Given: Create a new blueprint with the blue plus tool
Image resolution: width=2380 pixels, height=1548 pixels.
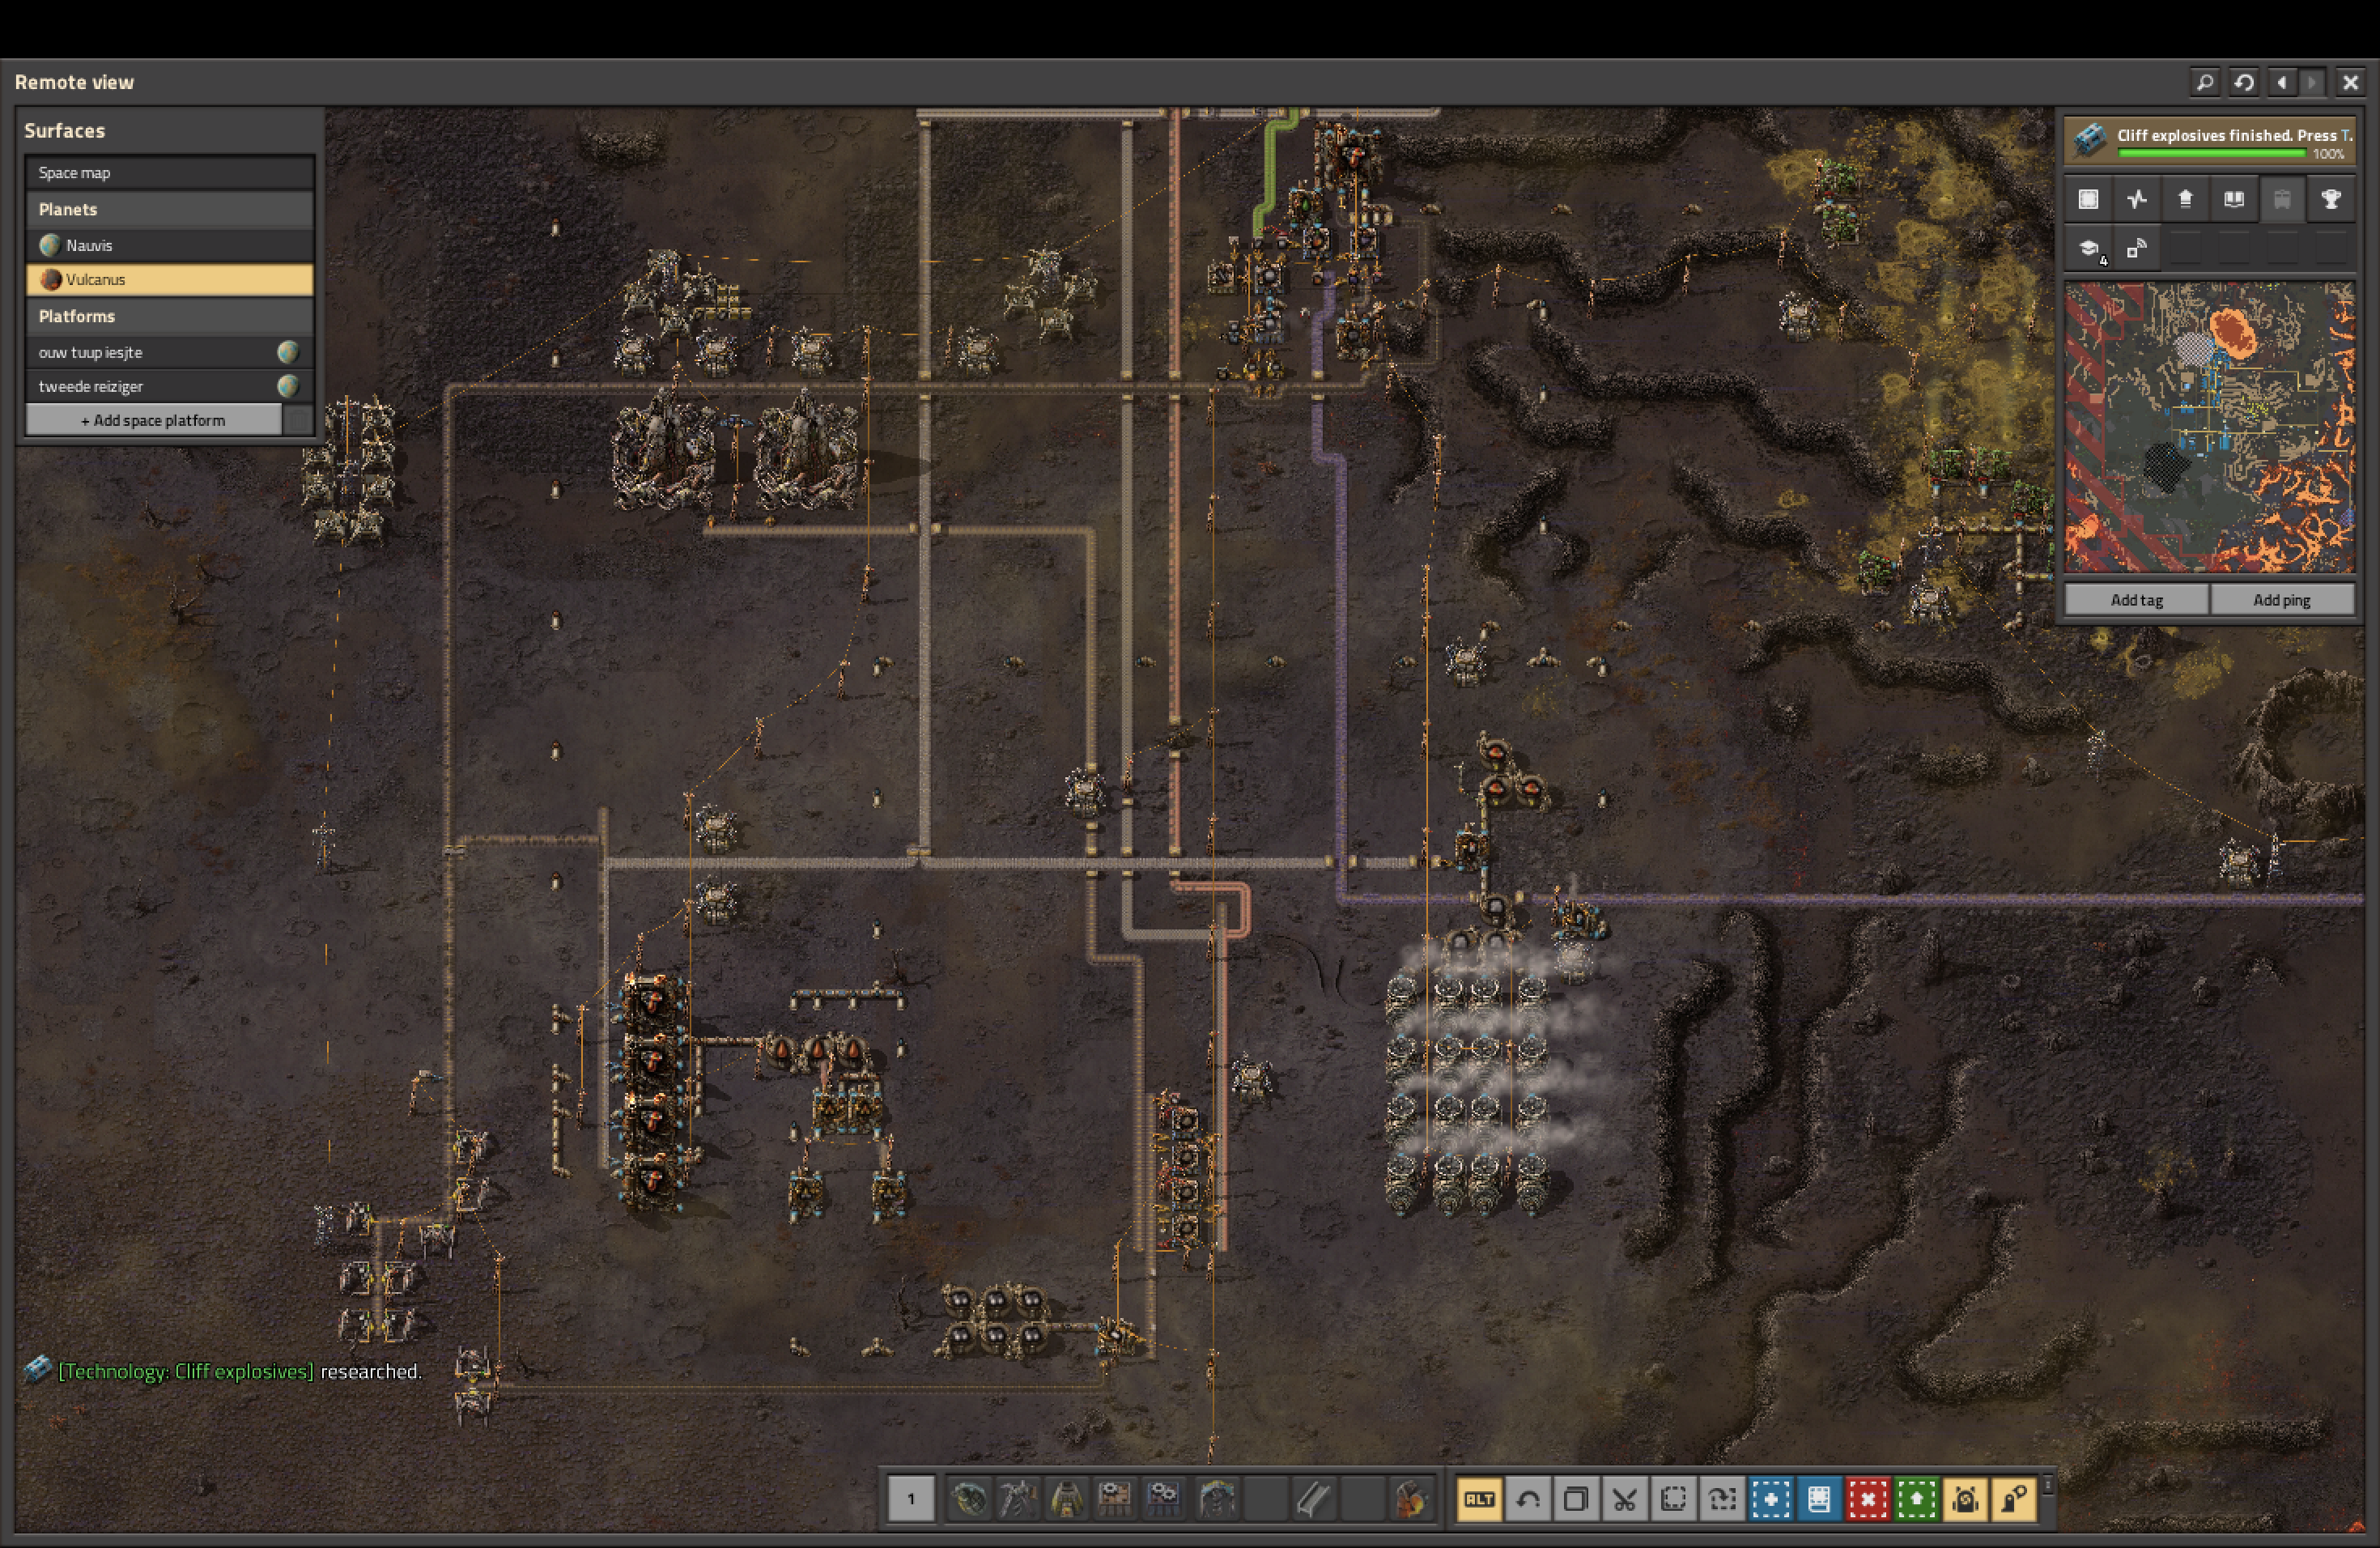Looking at the screenshot, I should coord(1770,1499).
